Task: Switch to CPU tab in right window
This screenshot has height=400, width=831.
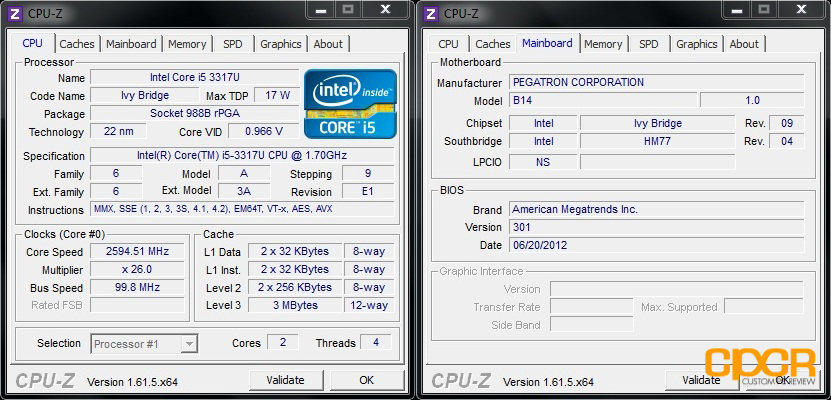Action: tap(448, 44)
